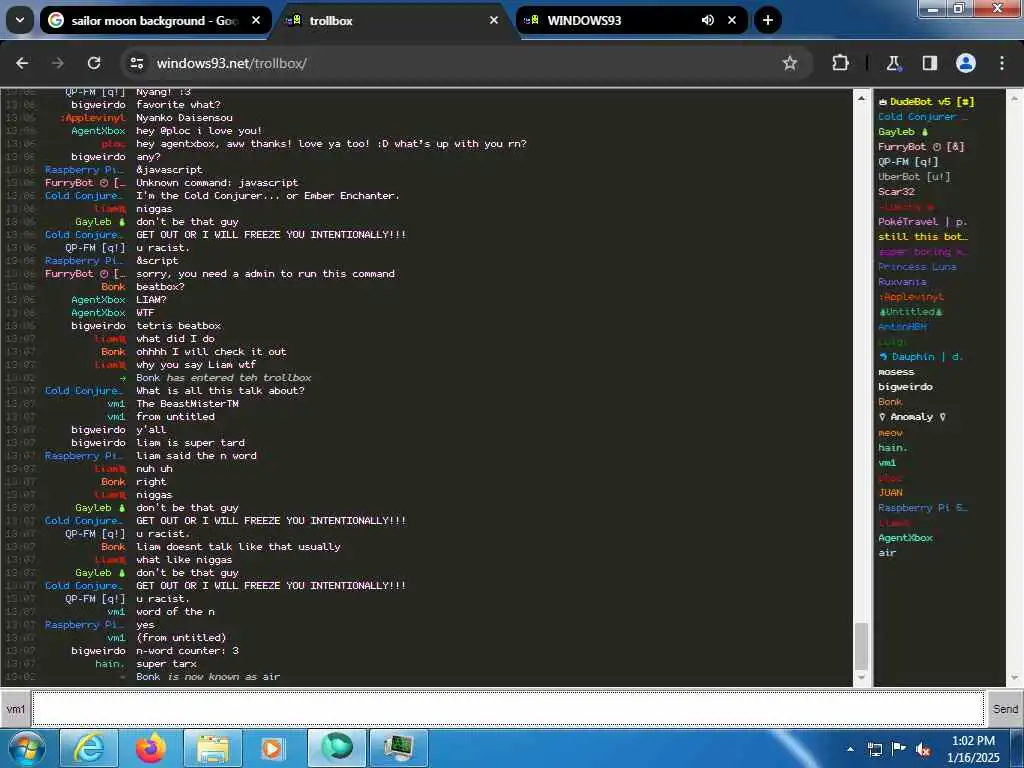
Task: Select air in the user list
Action: [x=887, y=552]
